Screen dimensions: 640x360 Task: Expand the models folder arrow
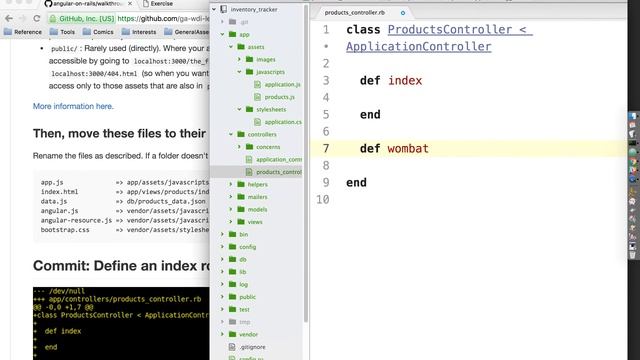[231, 209]
